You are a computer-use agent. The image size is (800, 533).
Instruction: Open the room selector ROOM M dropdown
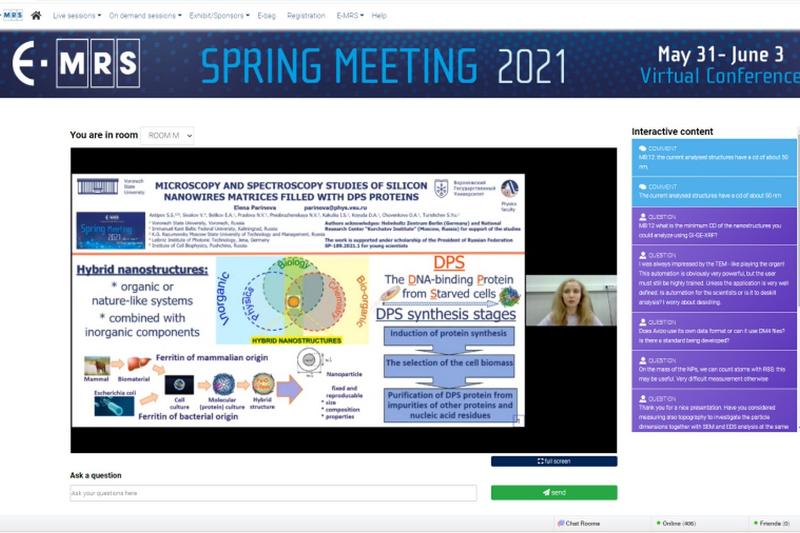point(167,135)
